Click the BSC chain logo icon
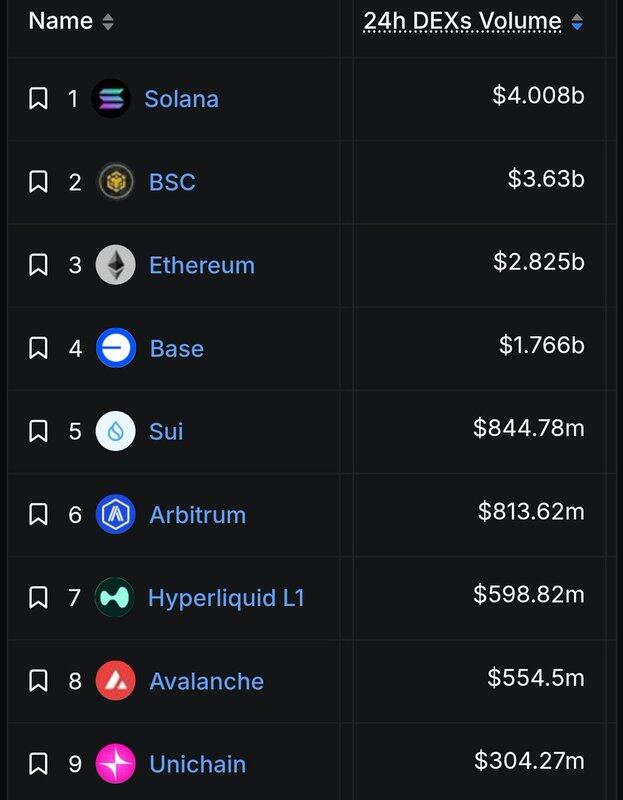Screen dimensions: 623x800 (x=115, y=182)
